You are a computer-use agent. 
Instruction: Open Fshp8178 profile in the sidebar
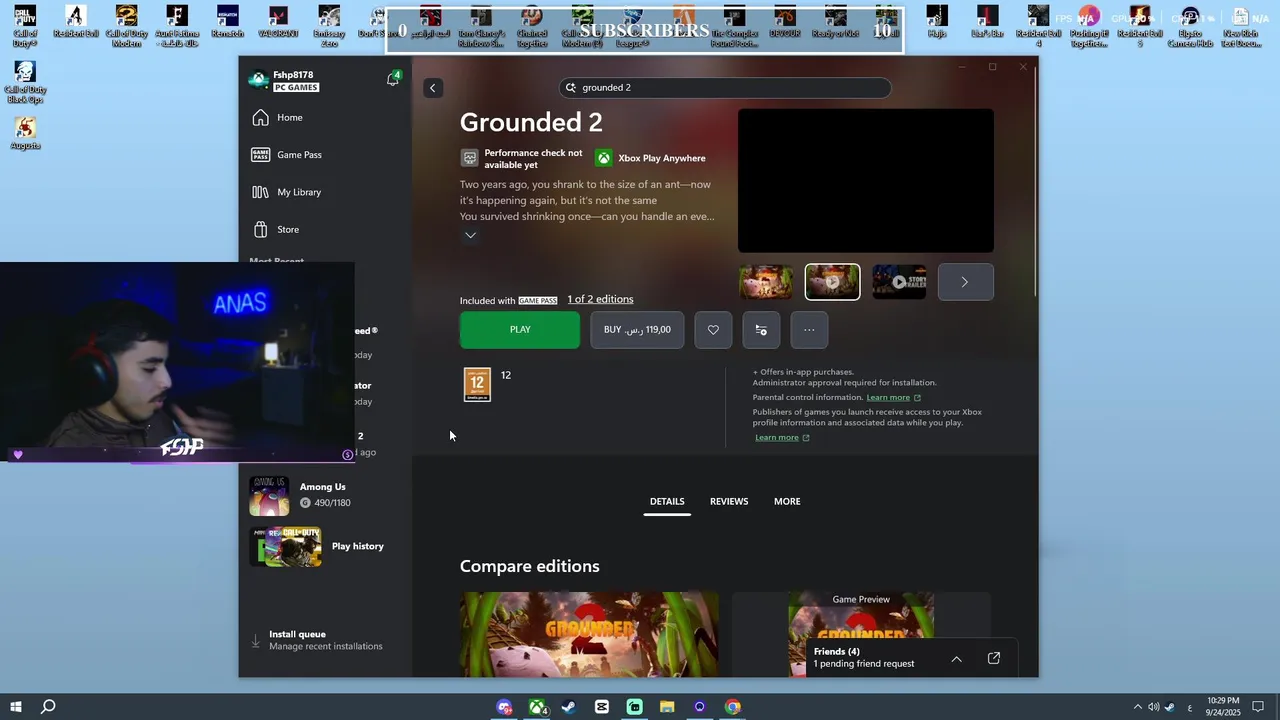coord(285,80)
